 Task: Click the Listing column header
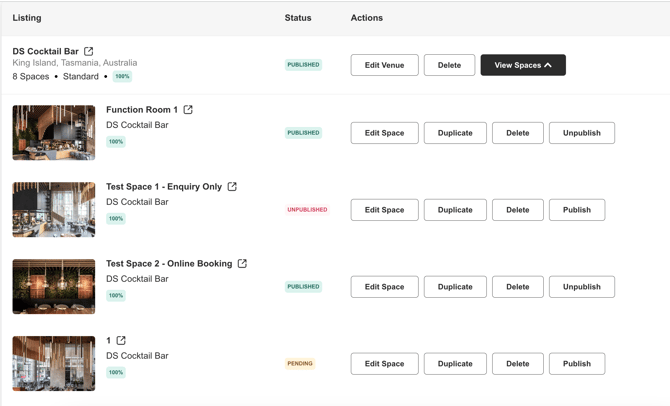click(27, 18)
